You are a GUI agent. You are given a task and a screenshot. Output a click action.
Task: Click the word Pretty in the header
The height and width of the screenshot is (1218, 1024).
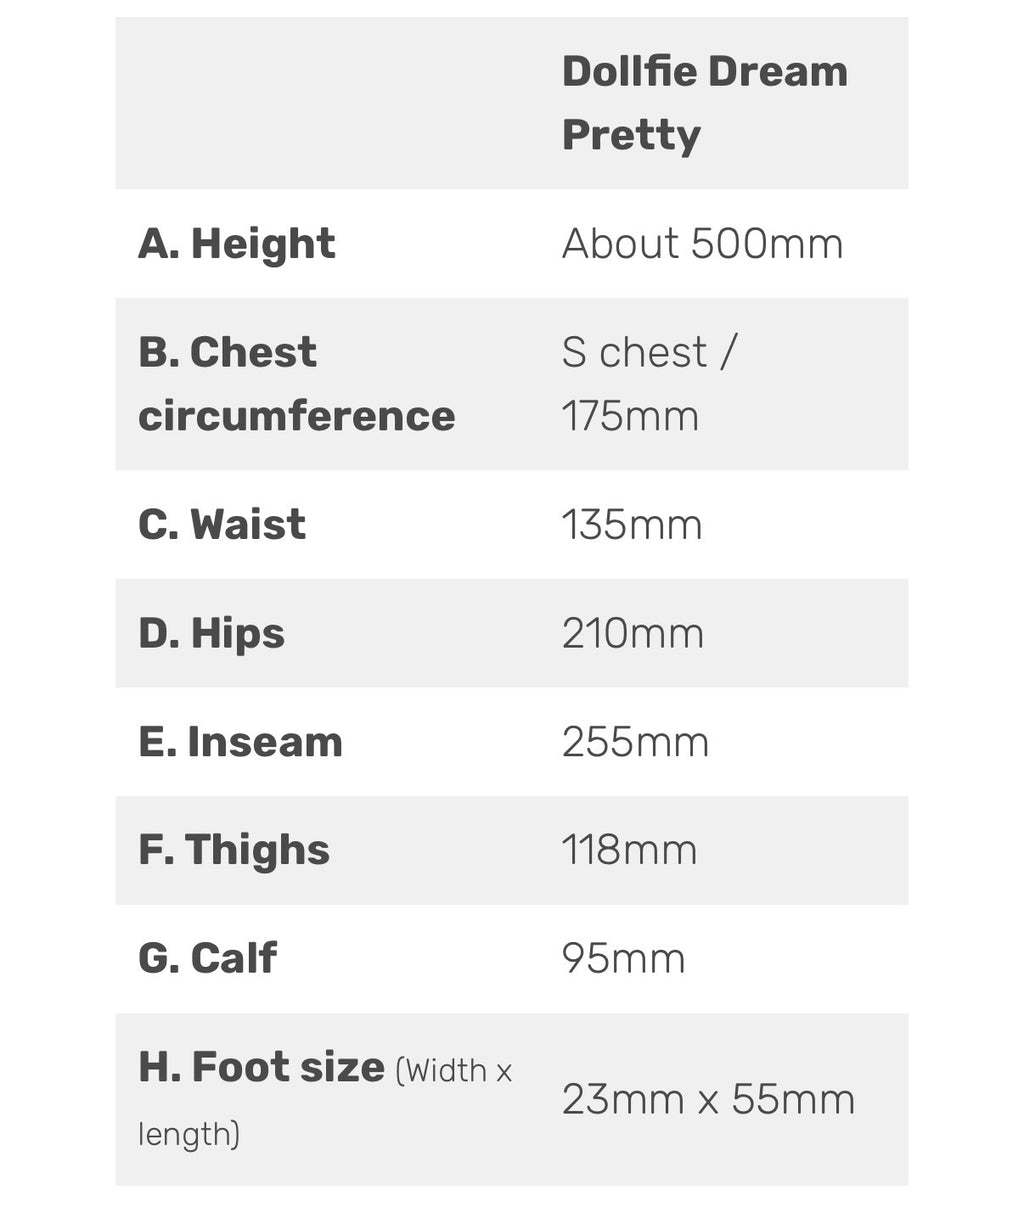pyautogui.click(x=631, y=136)
